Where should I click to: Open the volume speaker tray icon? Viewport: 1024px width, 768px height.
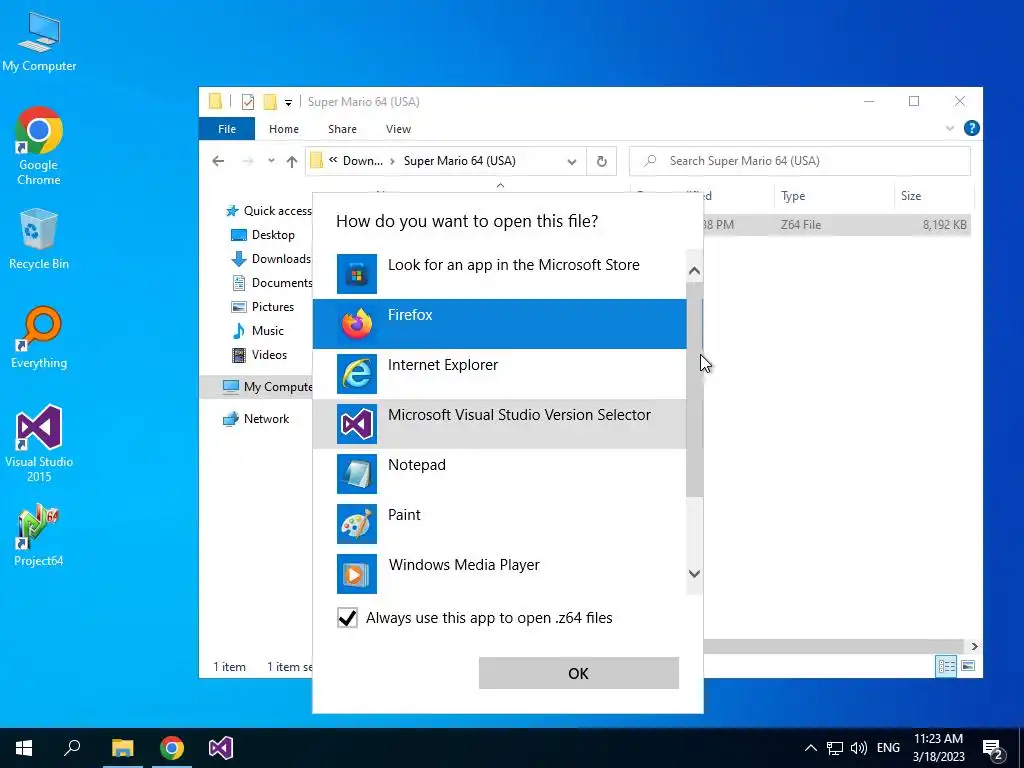(x=859, y=748)
